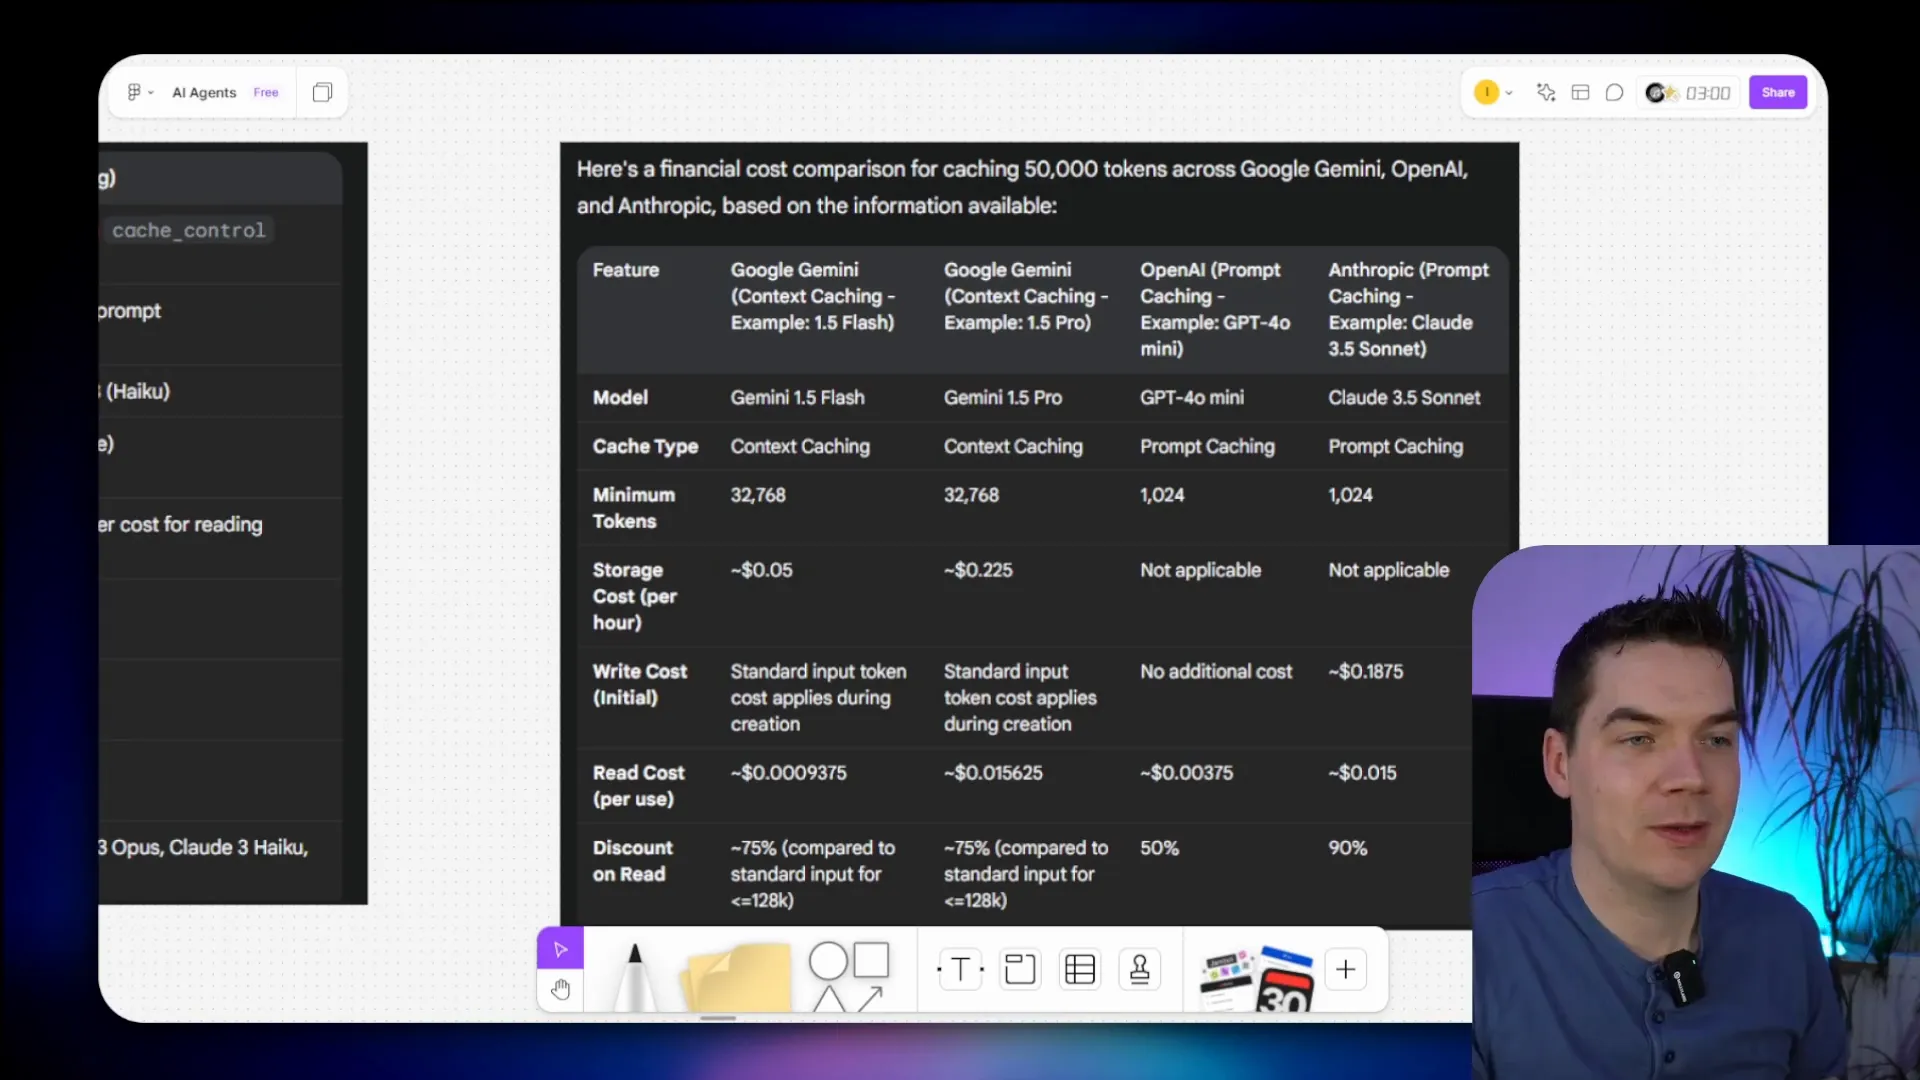The height and width of the screenshot is (1080, 1920).
Task: Click the 'Discount on Read' row label
Action: point(632,861)
